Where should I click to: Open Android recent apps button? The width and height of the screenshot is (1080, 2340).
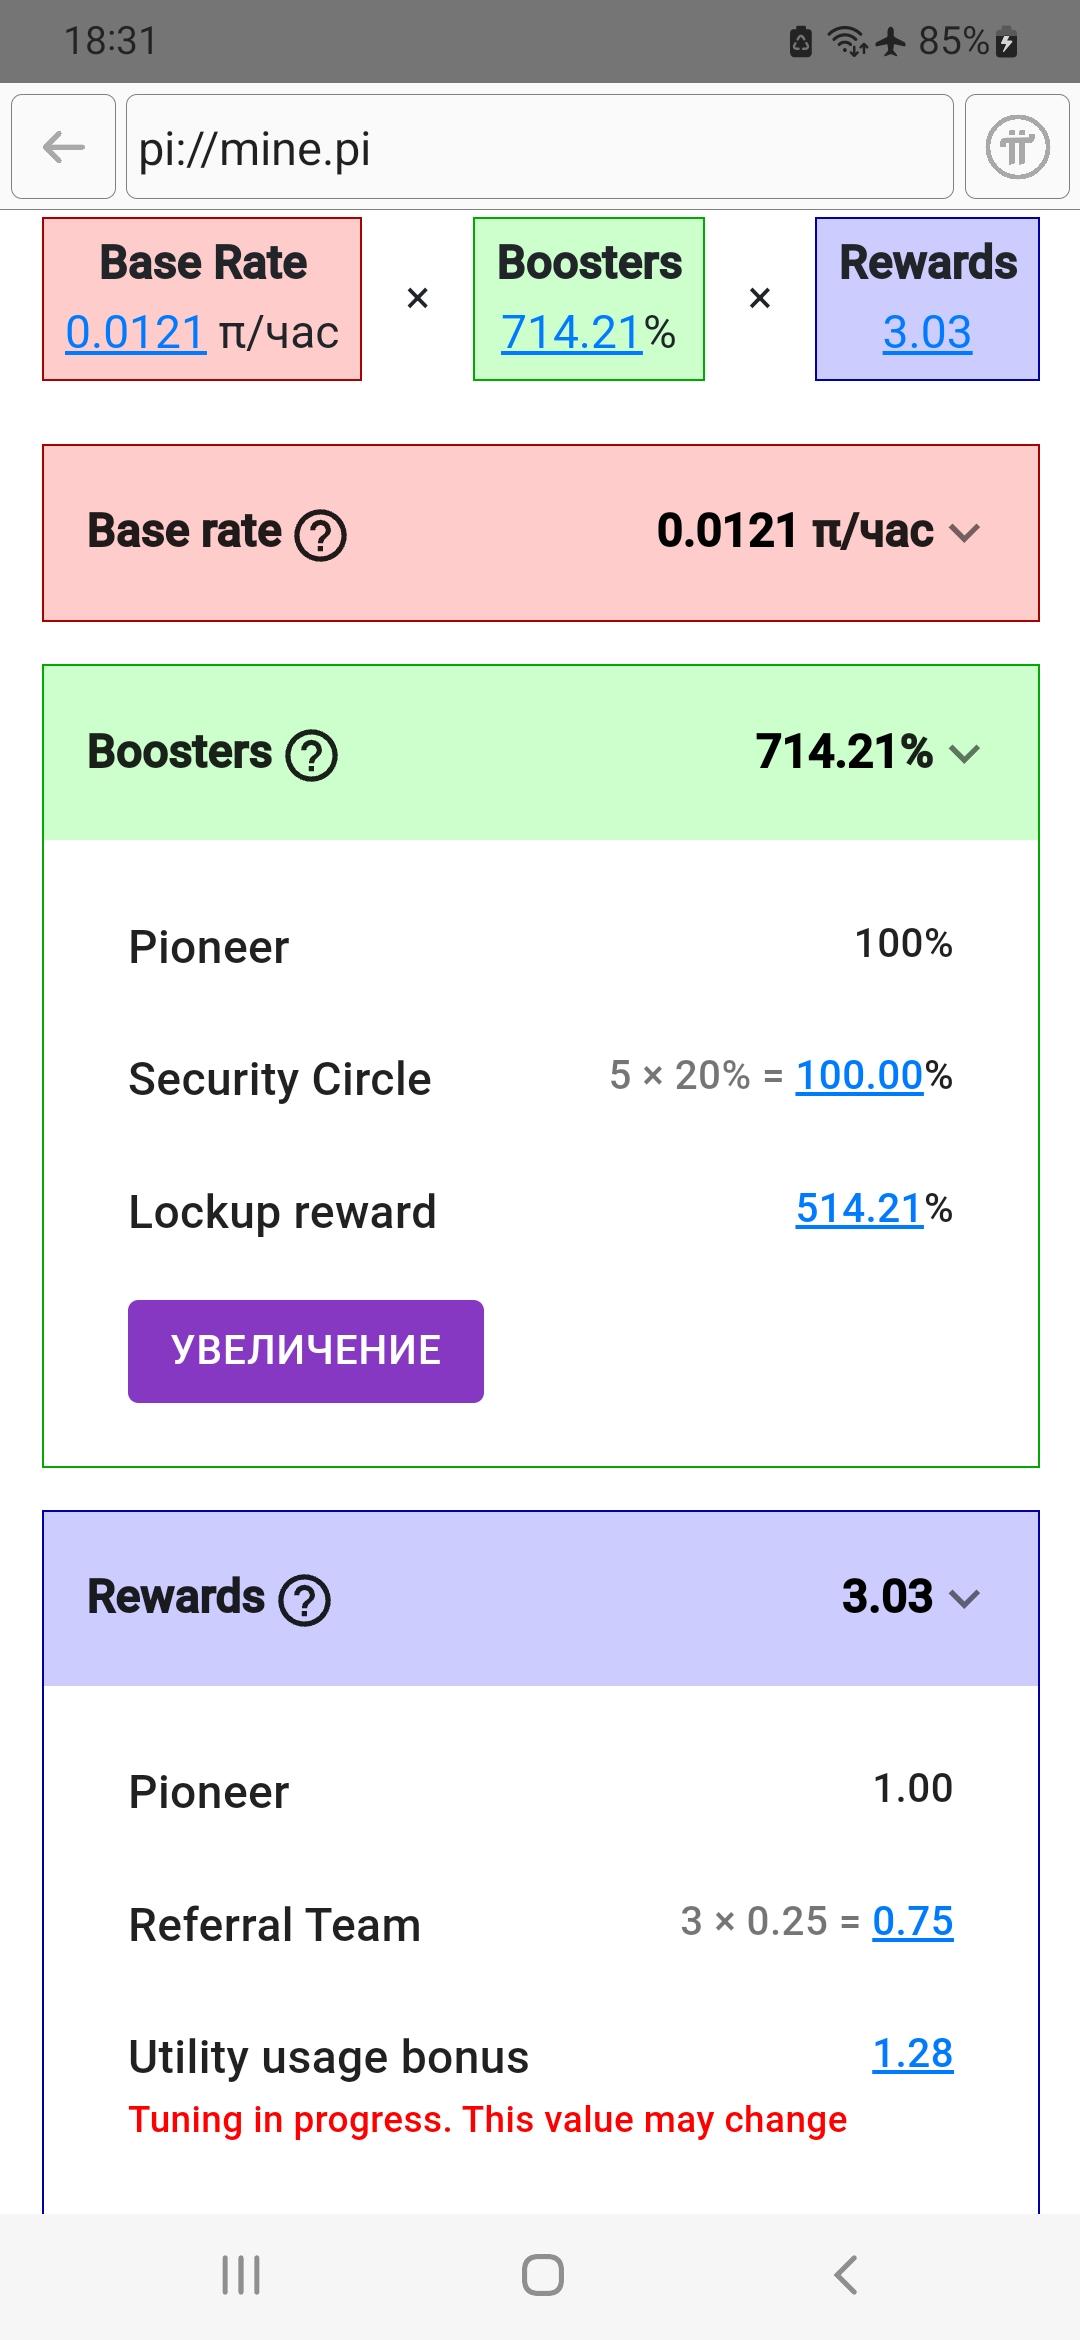pyautogui.click(x=241, y=2275)
